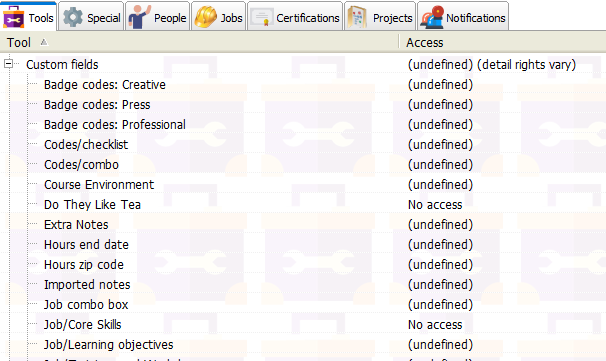The height and width of the screenshot is (361, 606).
Task: Select the Codes/checklist field
Action: click(86, 145)
